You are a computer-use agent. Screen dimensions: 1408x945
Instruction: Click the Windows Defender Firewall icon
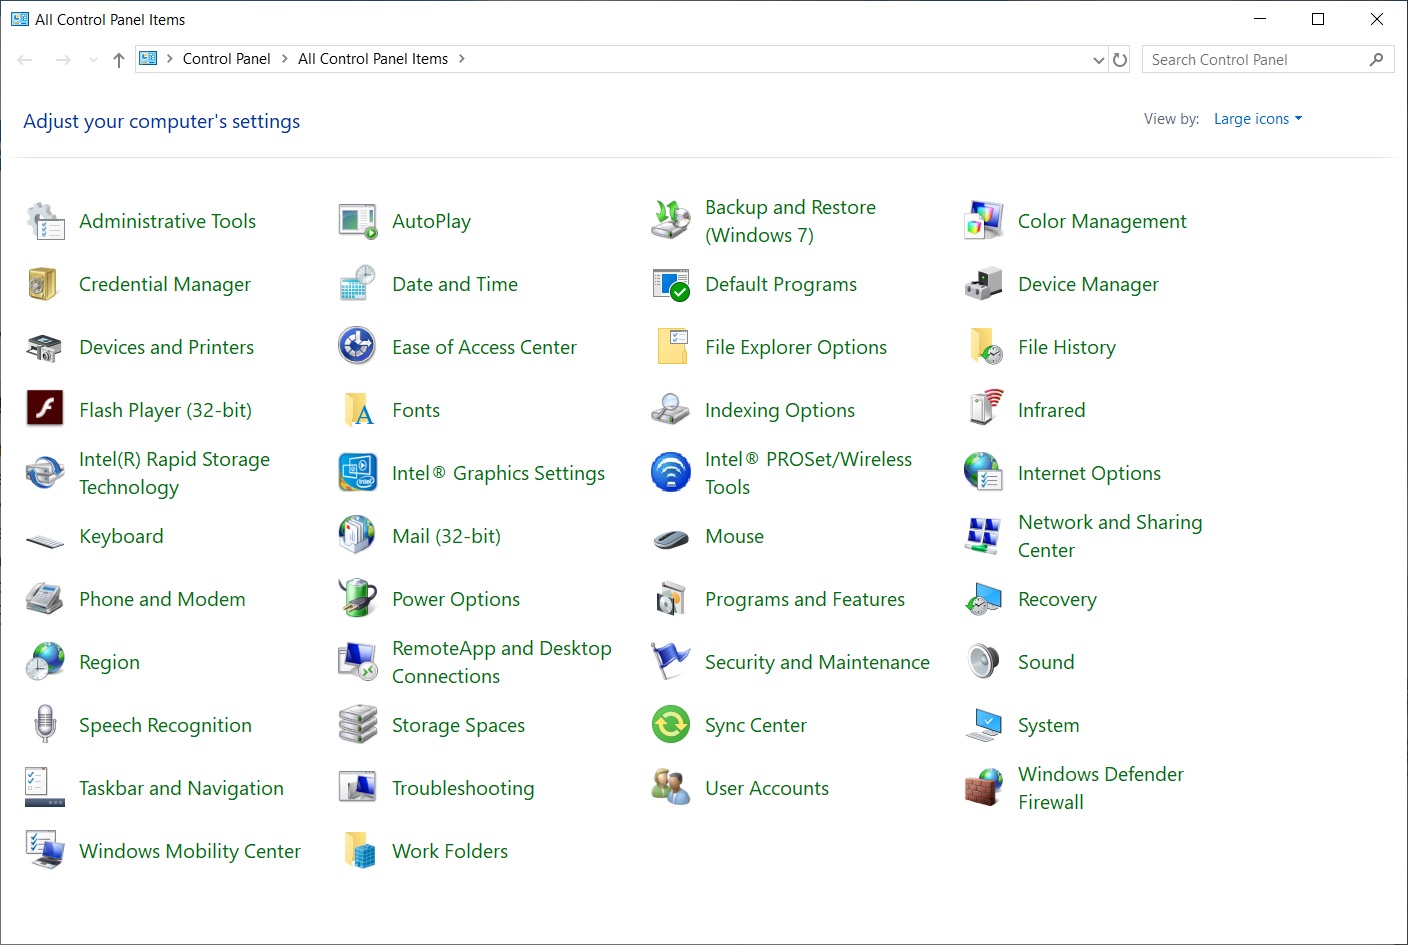point(984,788)
